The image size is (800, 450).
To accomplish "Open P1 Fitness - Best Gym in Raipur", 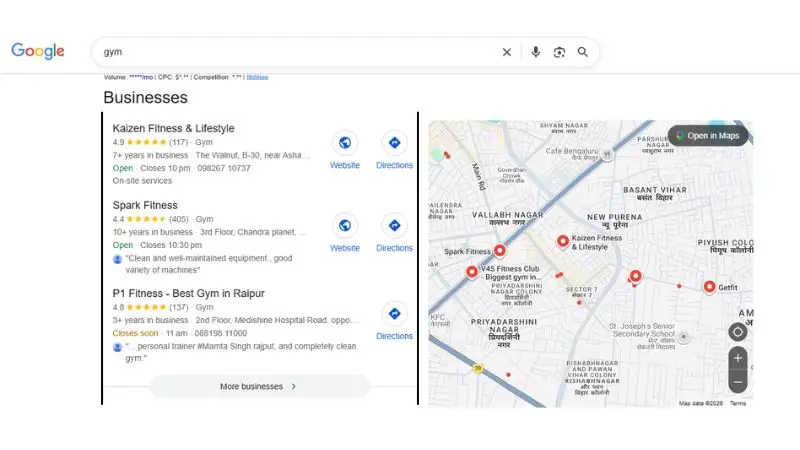I will 188,293.
